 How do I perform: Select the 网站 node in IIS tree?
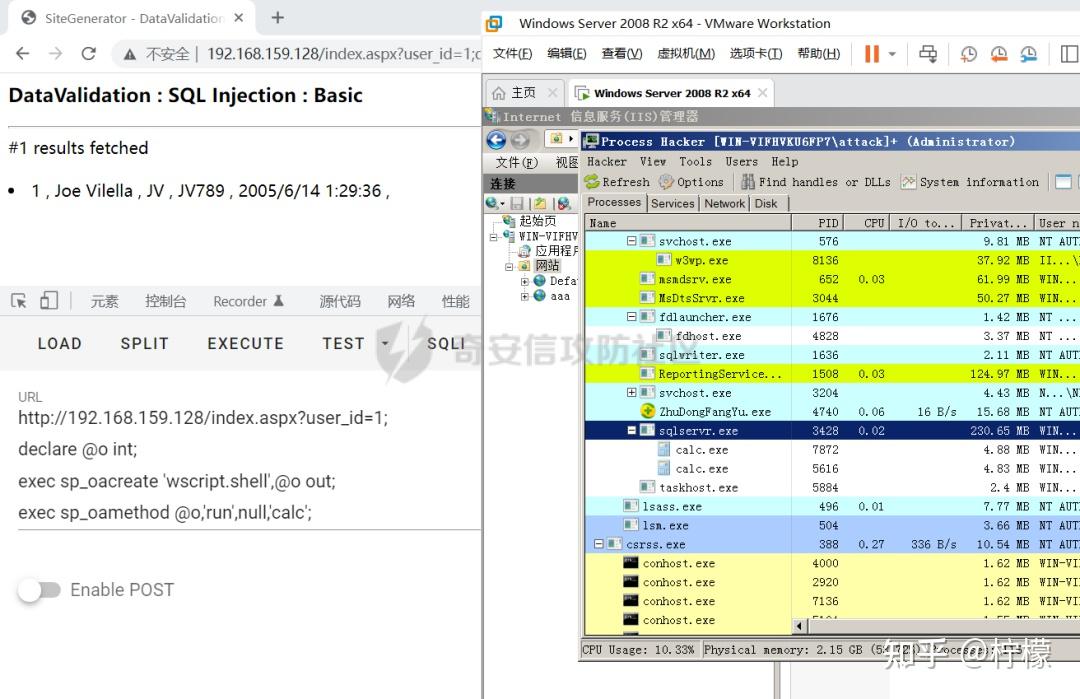click(x=548, y=266)
